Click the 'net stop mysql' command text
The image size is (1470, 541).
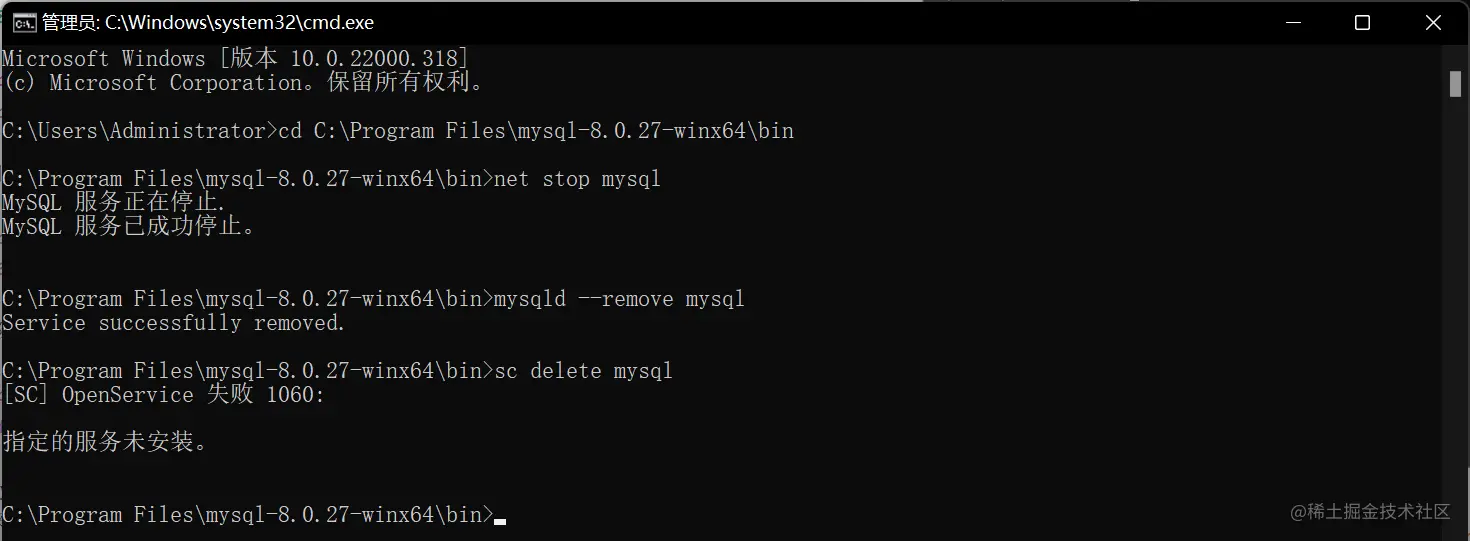coord(577,180)
